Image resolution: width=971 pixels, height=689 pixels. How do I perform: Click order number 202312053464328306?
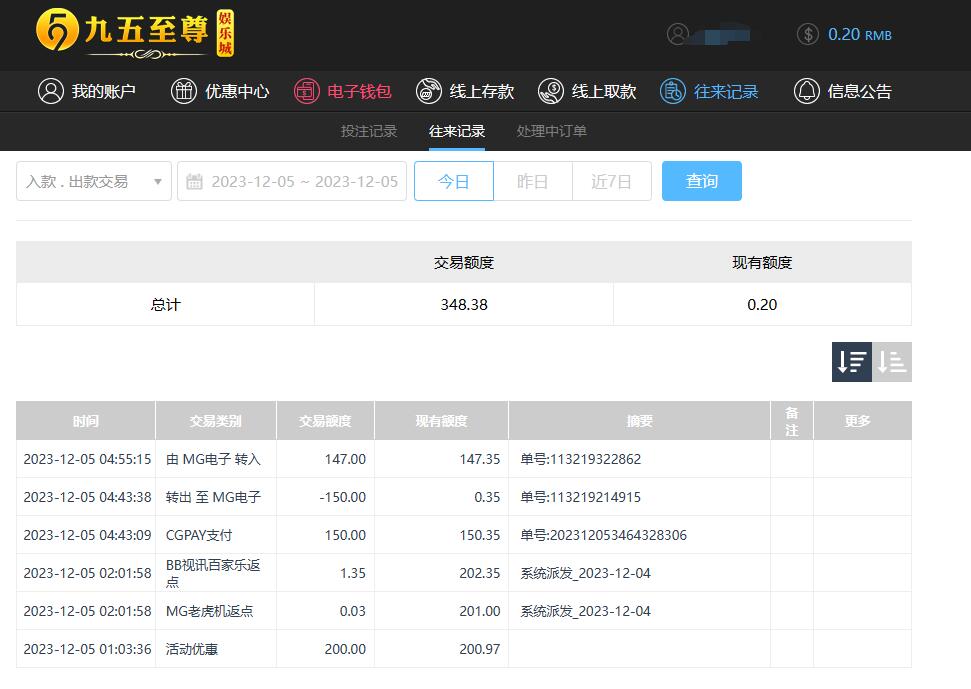click(604, 535)
